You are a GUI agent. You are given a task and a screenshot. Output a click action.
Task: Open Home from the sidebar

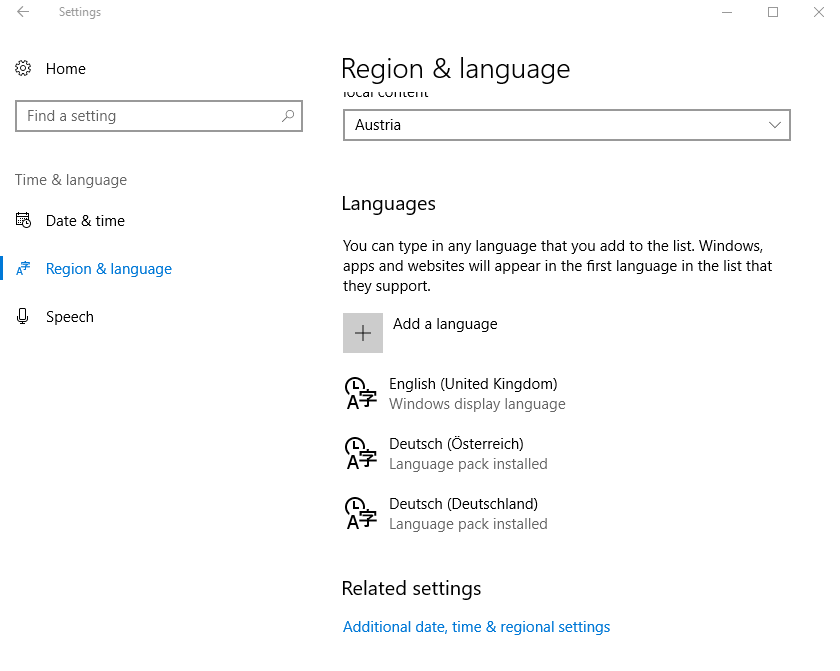pos(66,68)
